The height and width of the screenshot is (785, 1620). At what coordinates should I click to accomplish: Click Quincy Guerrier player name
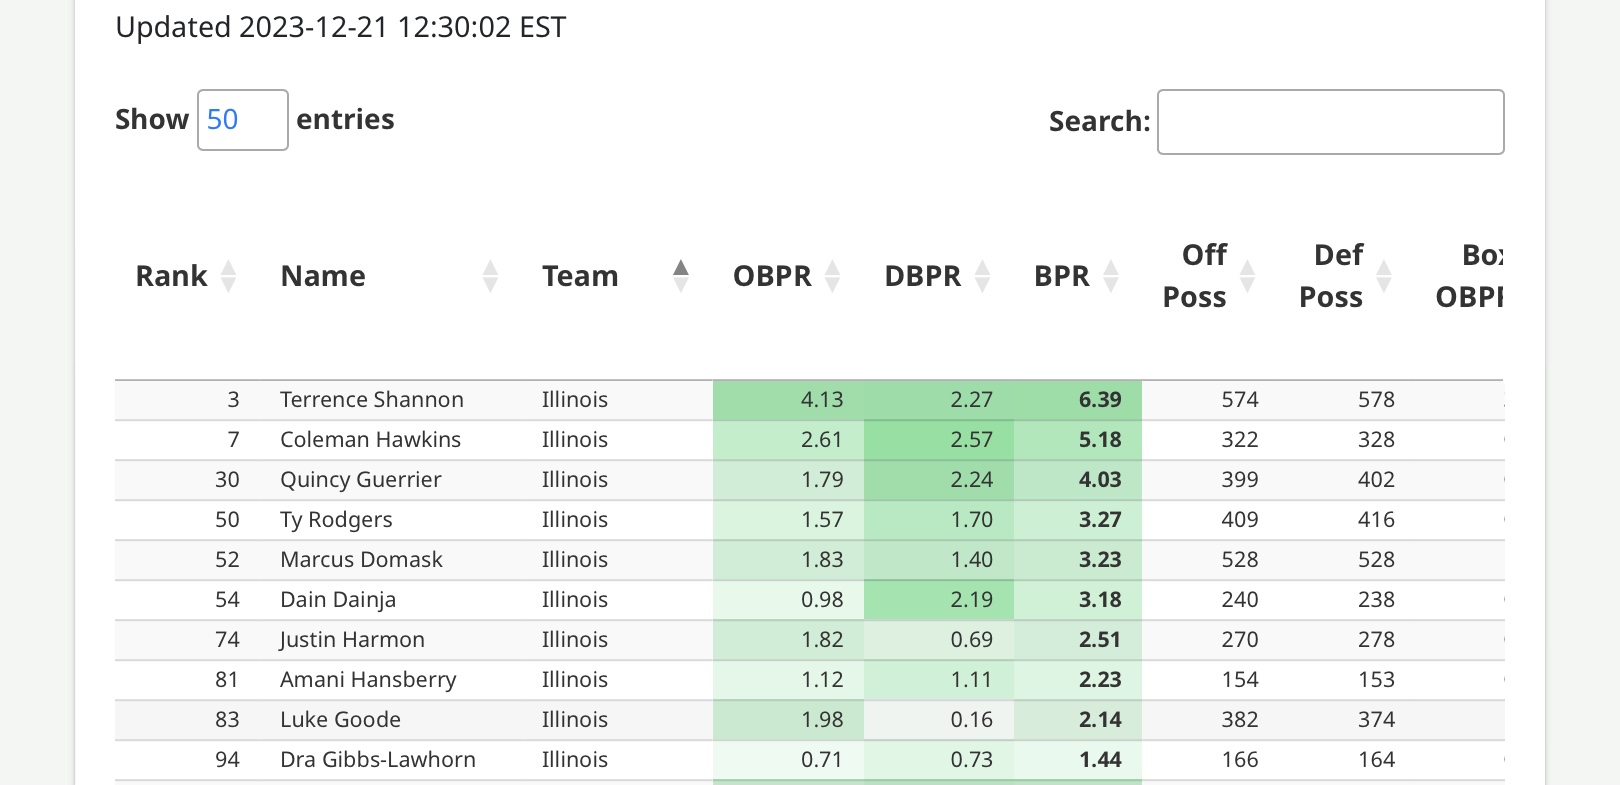[360, 480]
